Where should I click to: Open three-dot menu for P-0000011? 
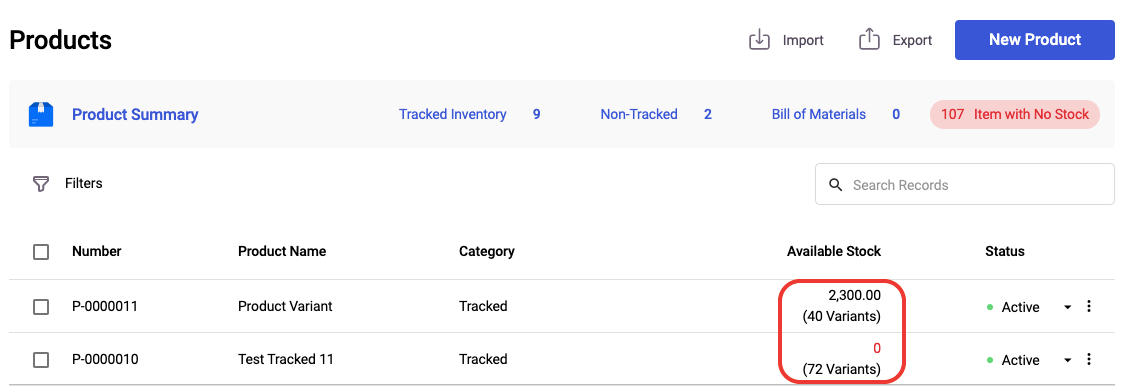pos(1089,307)
